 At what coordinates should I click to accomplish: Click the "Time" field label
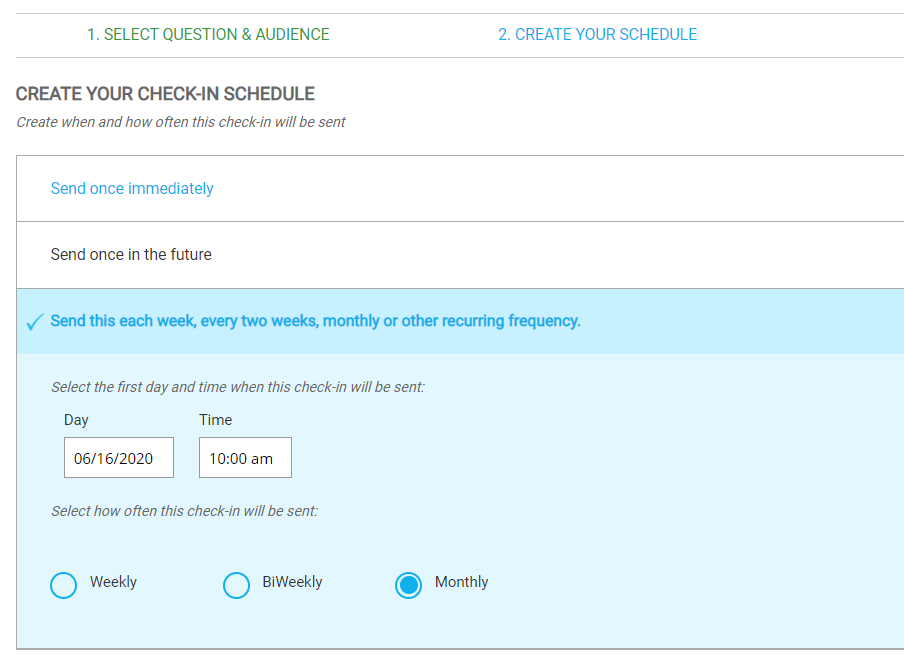coord(215,420)
